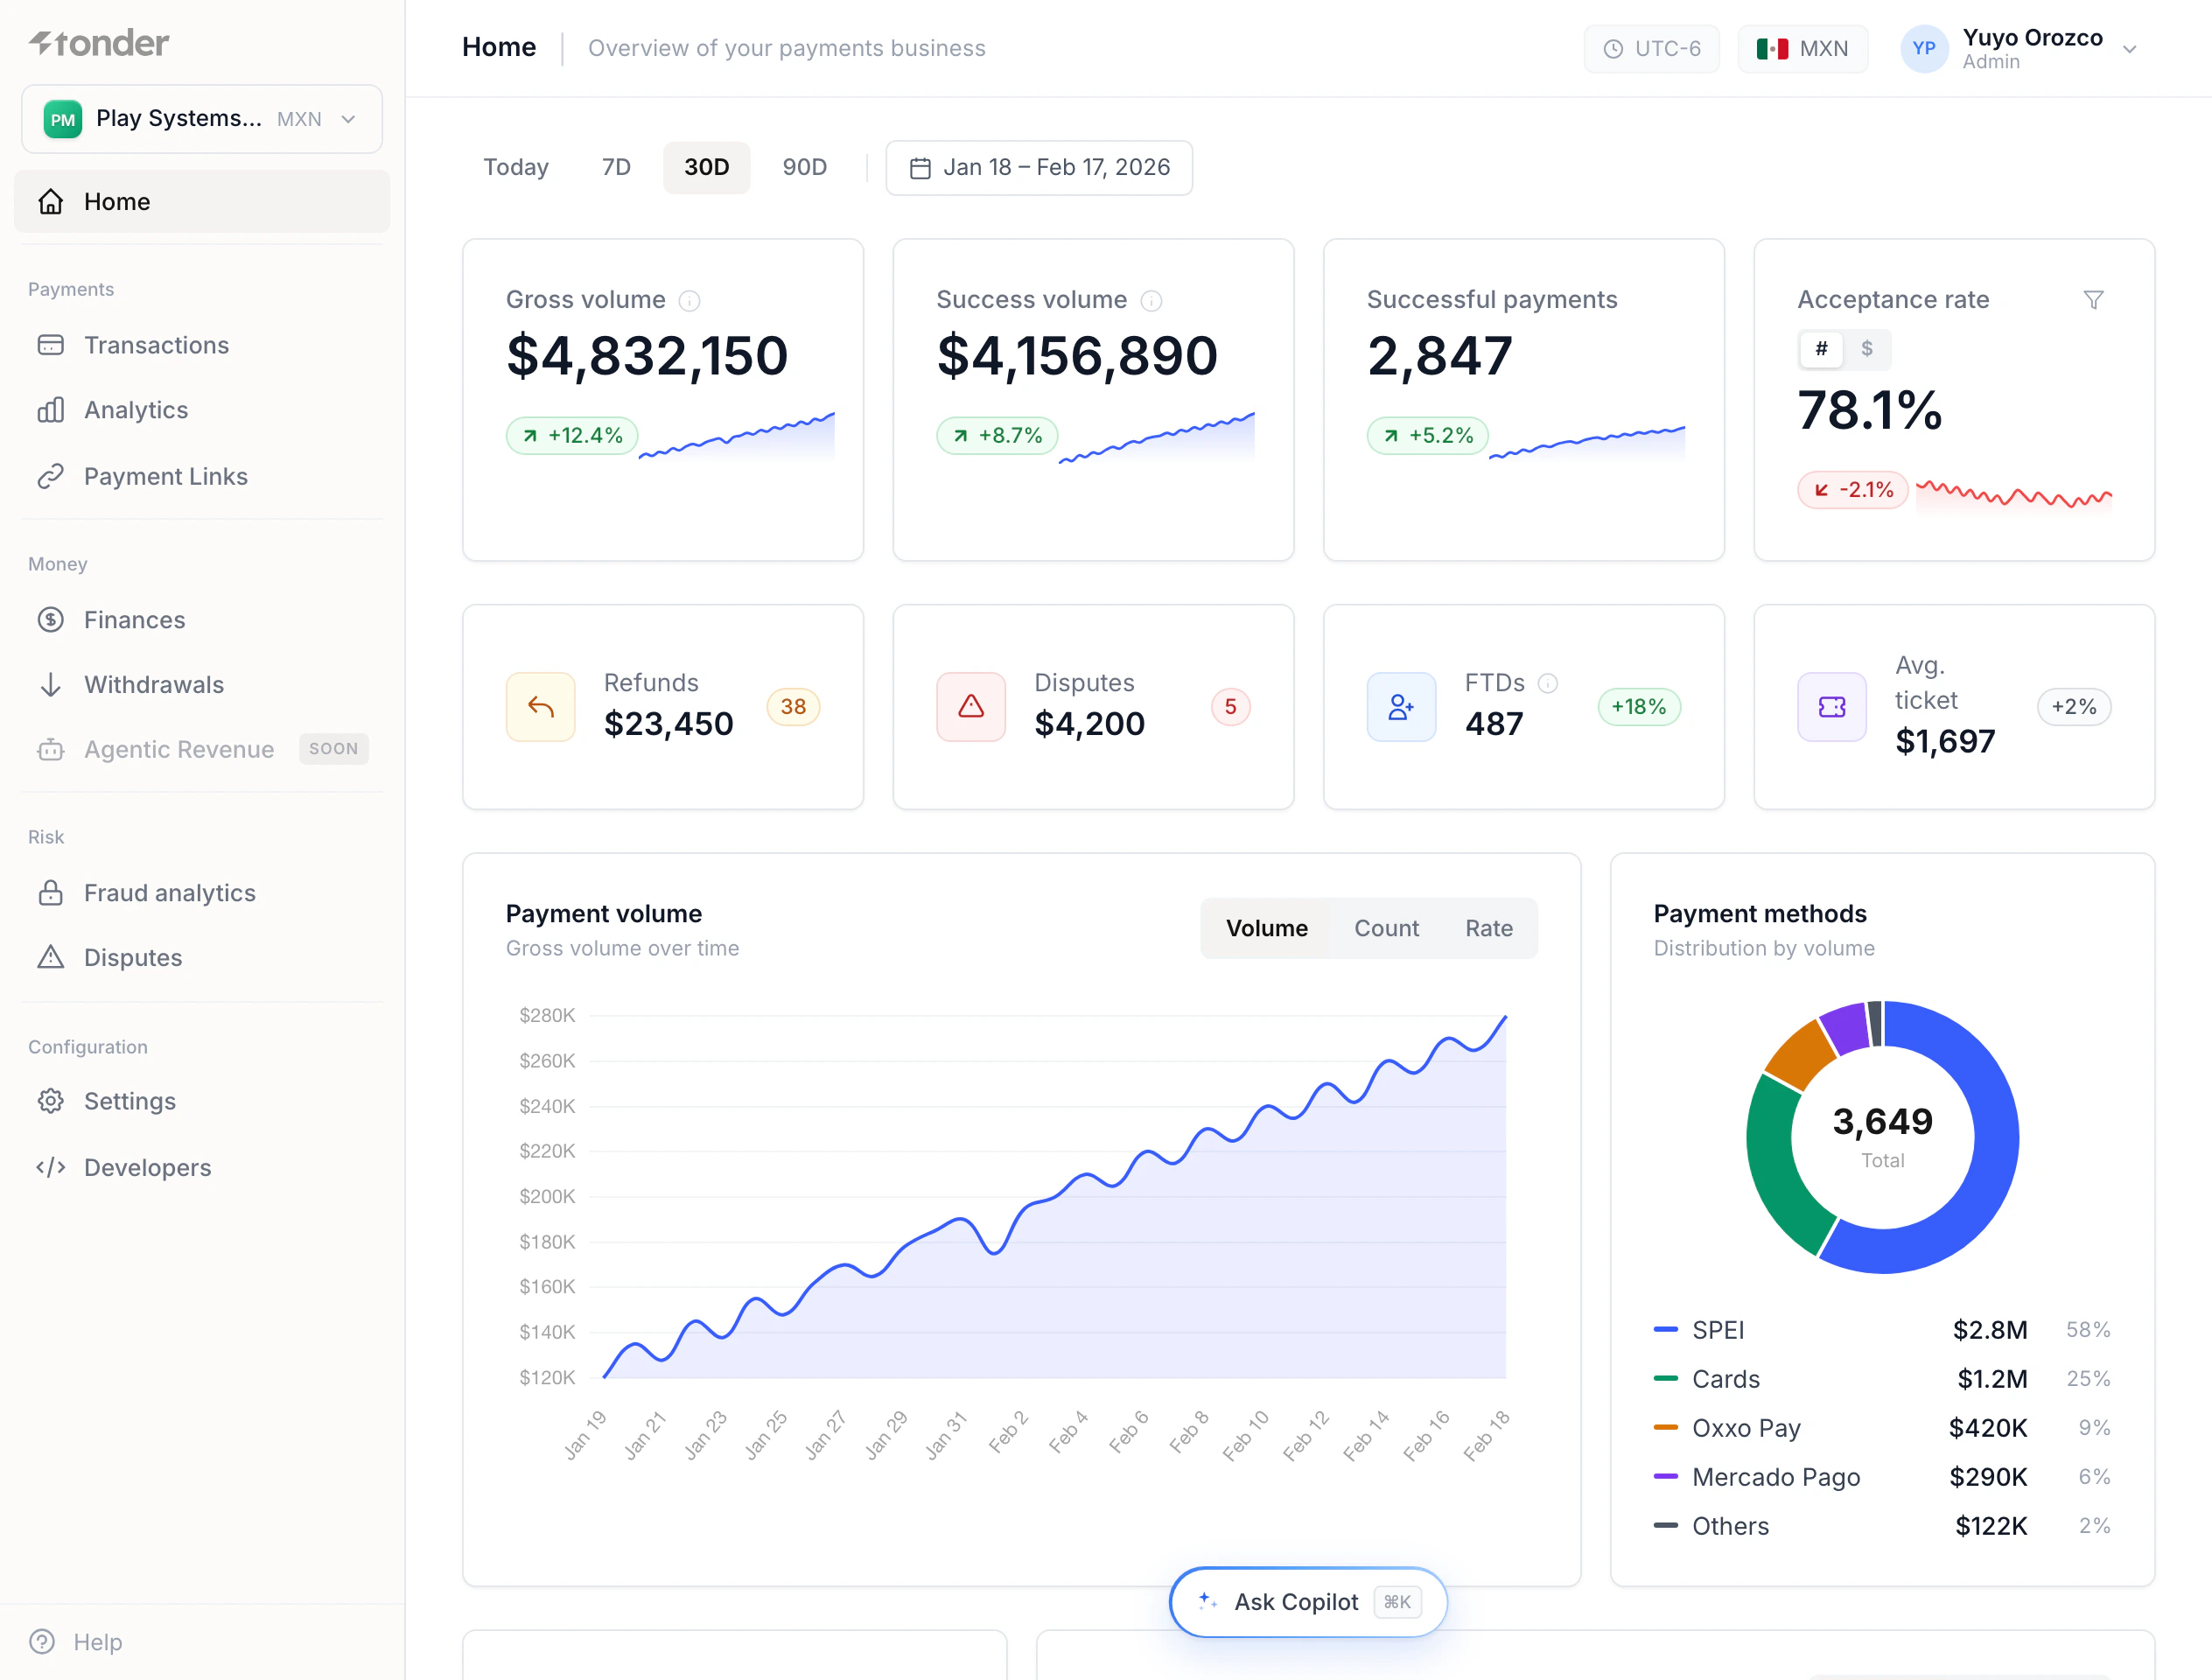
Task: Click the Others $122K legend row
Action: click(1882, 1526)
